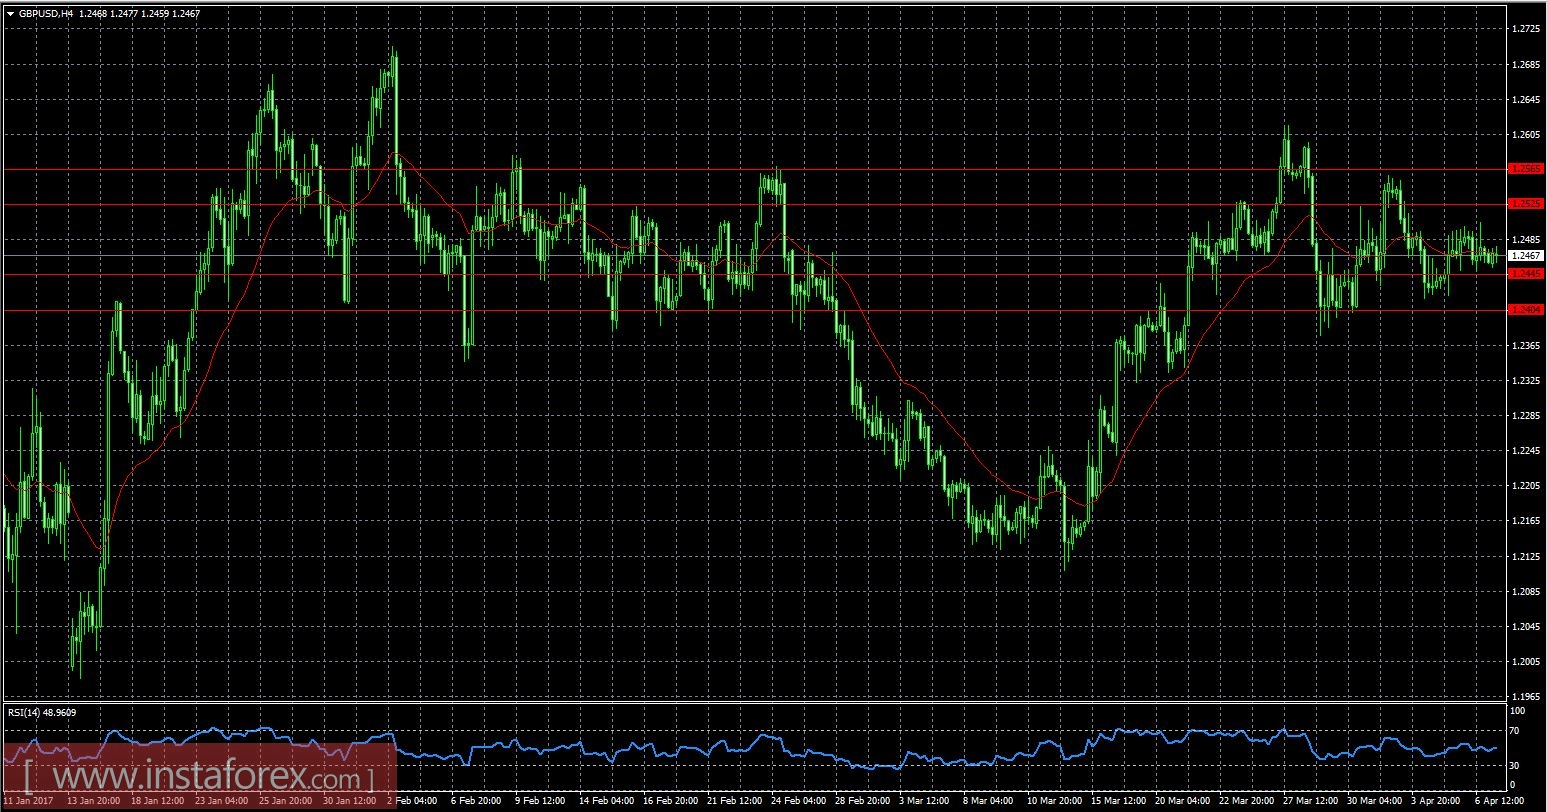Click the 6 Feb 20:00 time label
This screenshot has width=1547, height=812.
point(475,801)
